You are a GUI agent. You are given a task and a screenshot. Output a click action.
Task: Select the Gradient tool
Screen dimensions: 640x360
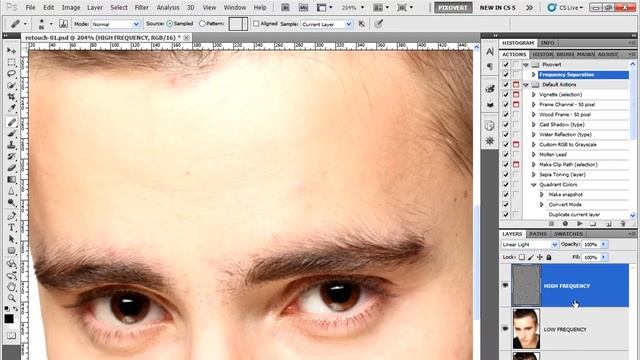click(11, 180)
